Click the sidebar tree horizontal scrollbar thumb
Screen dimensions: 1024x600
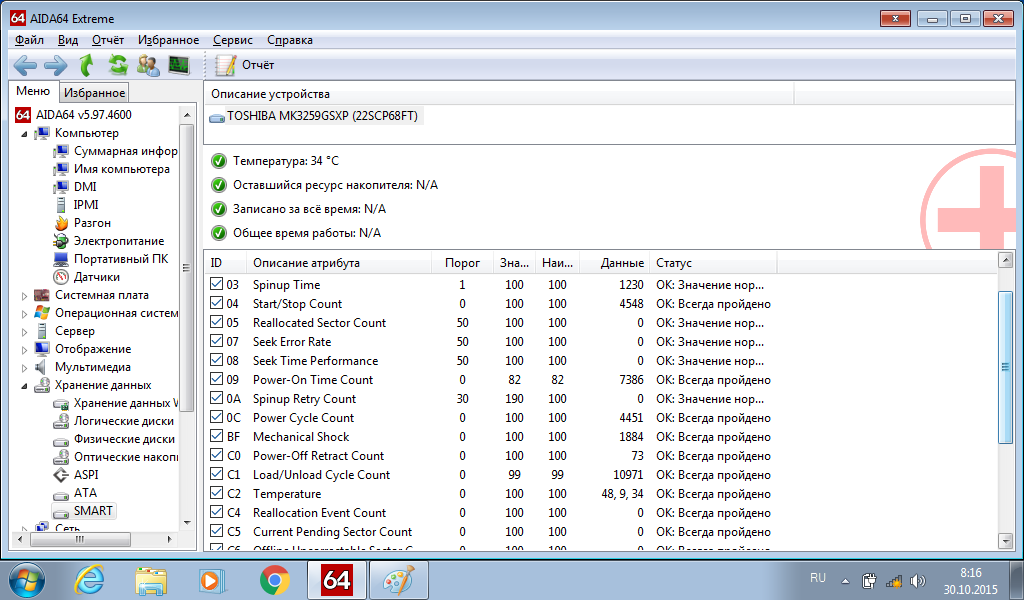point(80,539)
